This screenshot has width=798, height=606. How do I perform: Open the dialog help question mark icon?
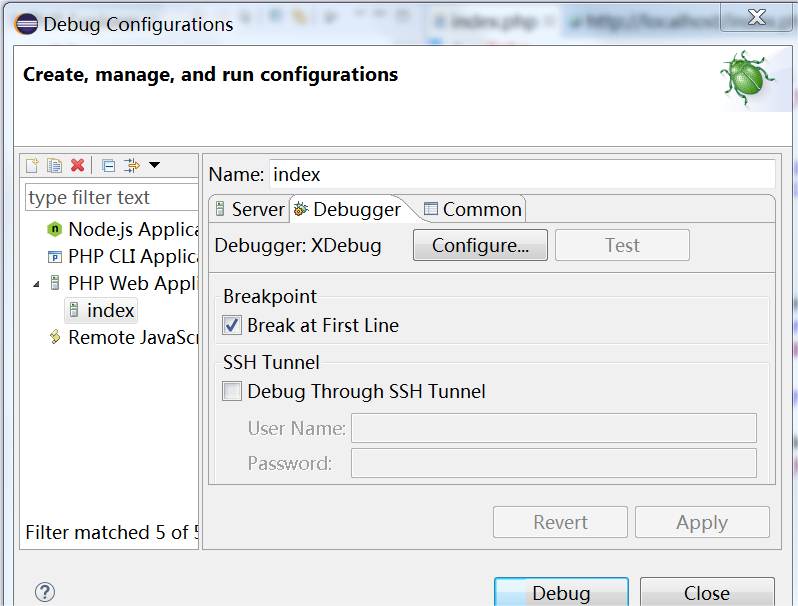point(45,592)
